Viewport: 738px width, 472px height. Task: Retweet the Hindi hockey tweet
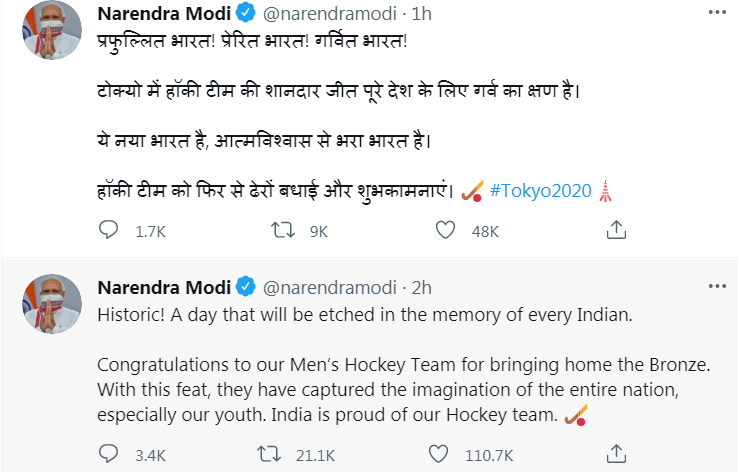point(283,232)
